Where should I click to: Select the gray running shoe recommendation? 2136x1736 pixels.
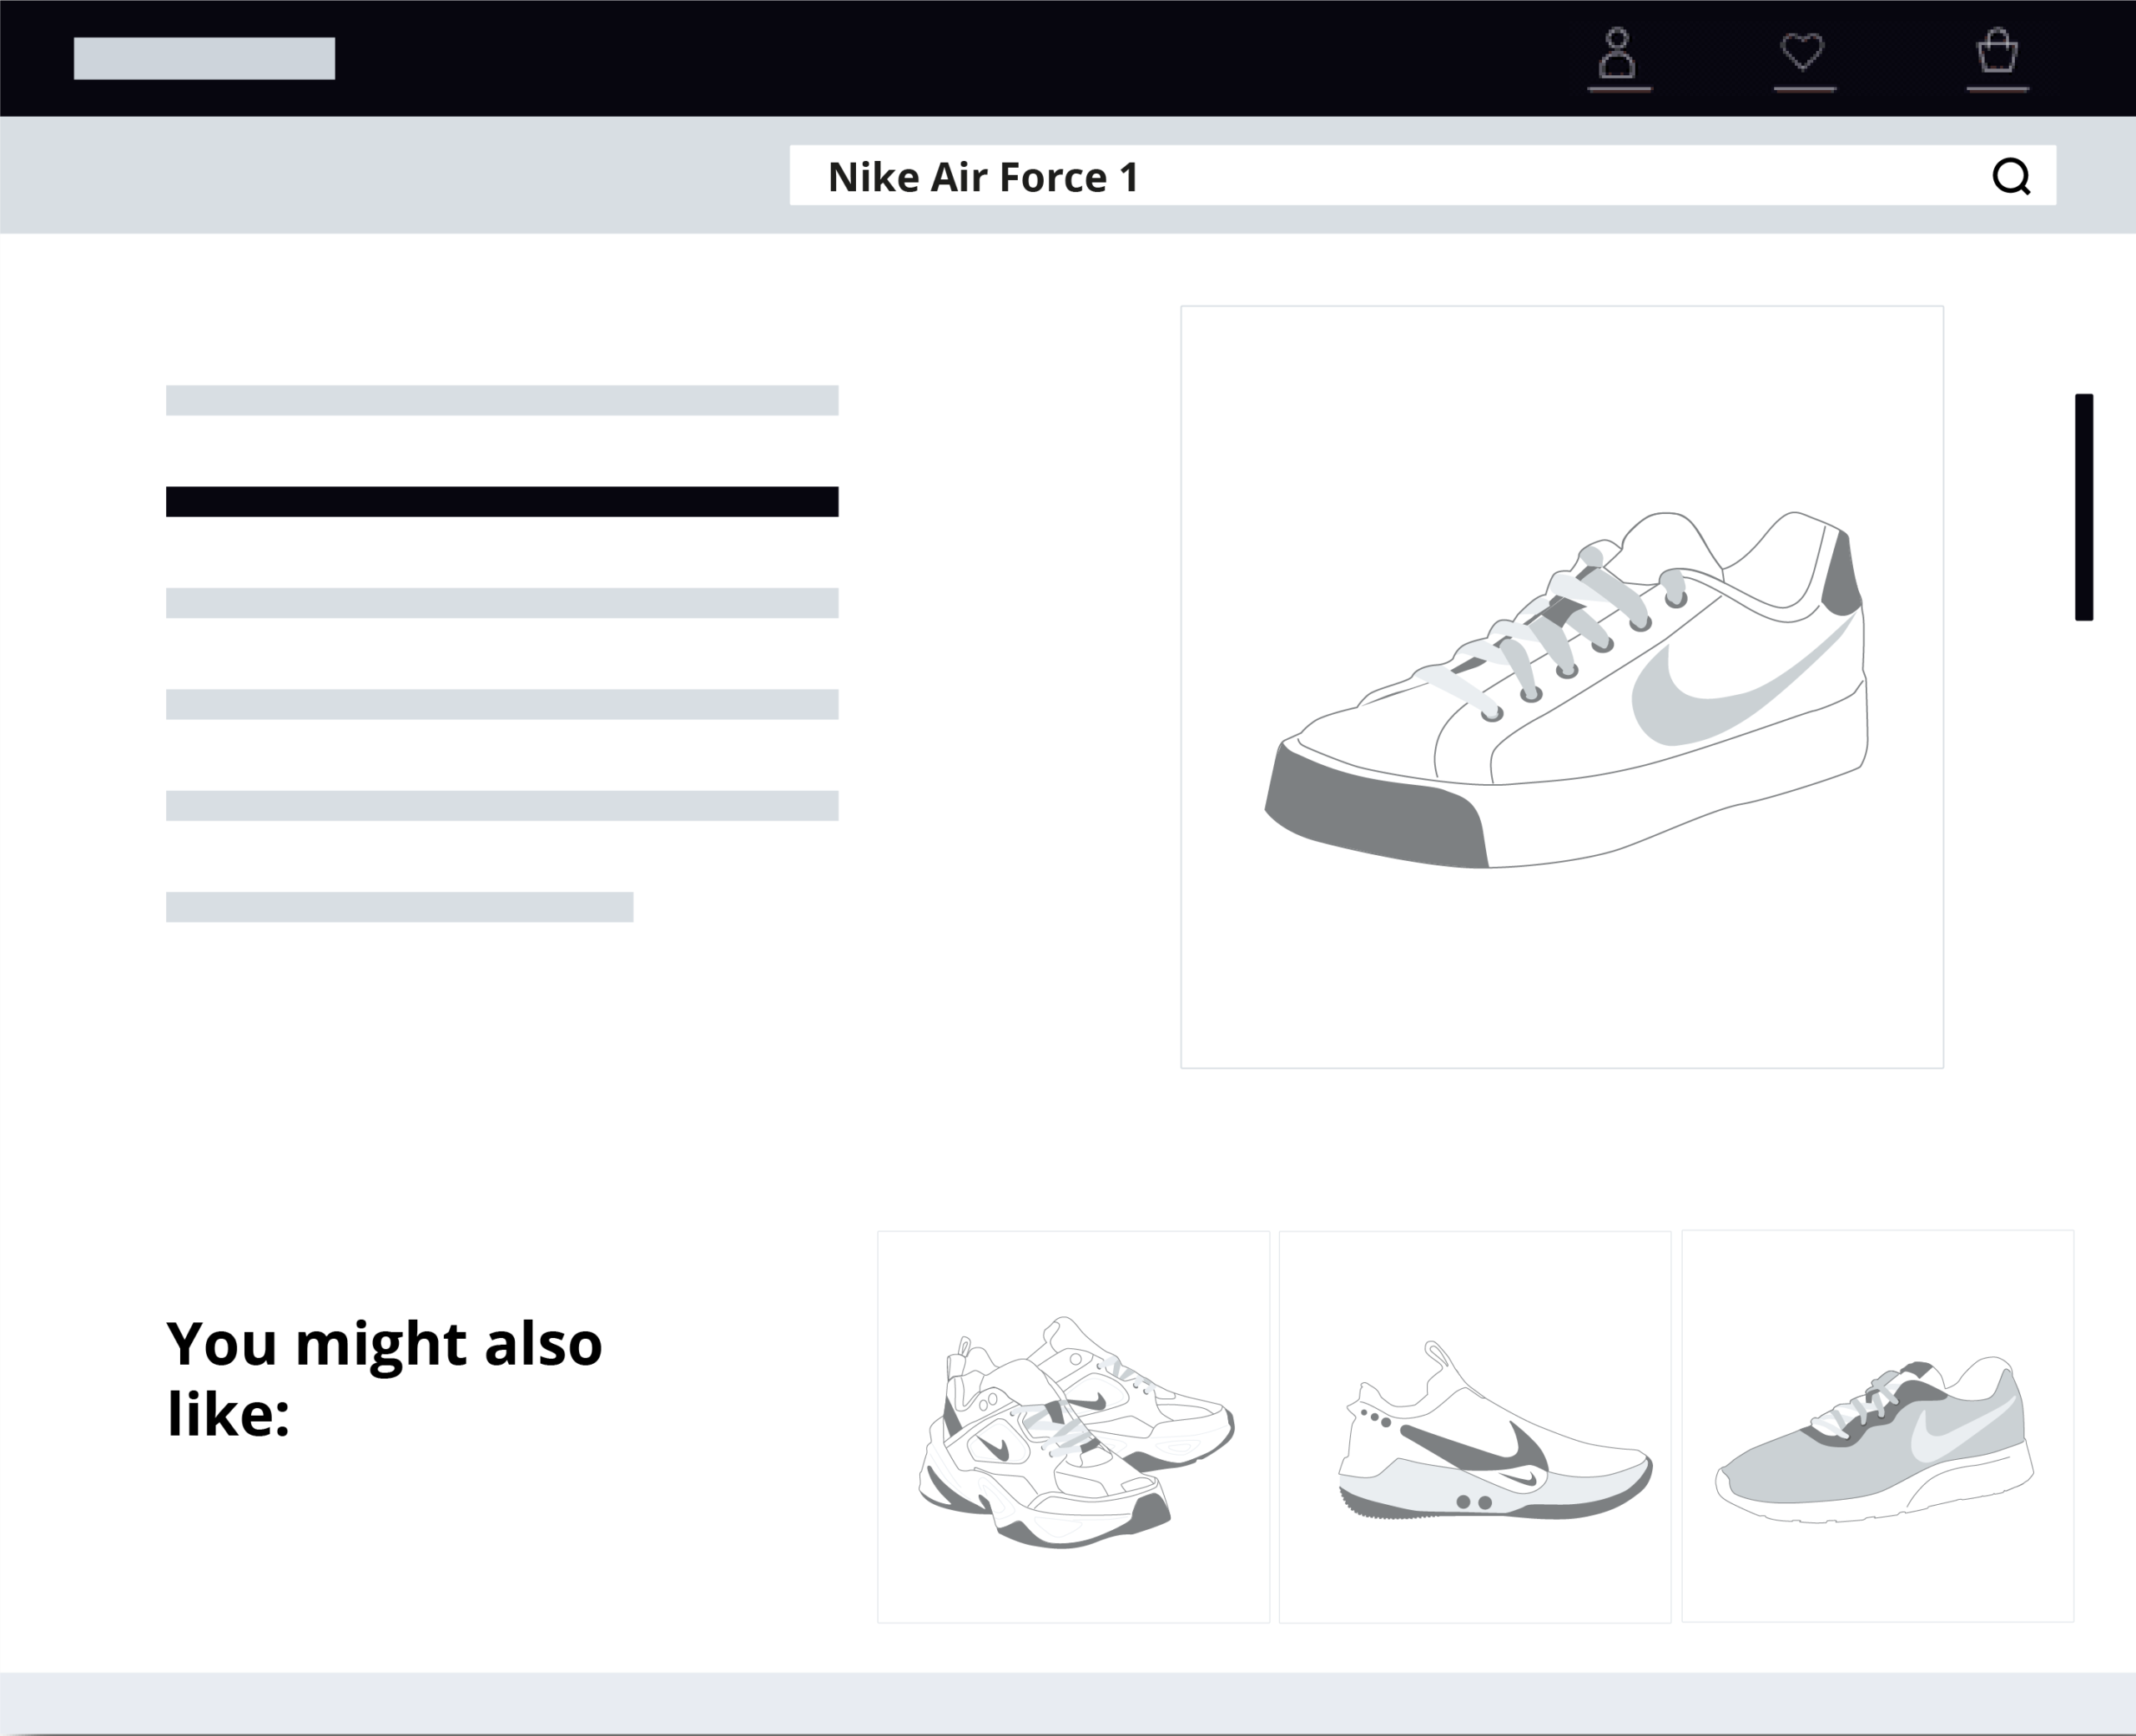(1877, 1426)
